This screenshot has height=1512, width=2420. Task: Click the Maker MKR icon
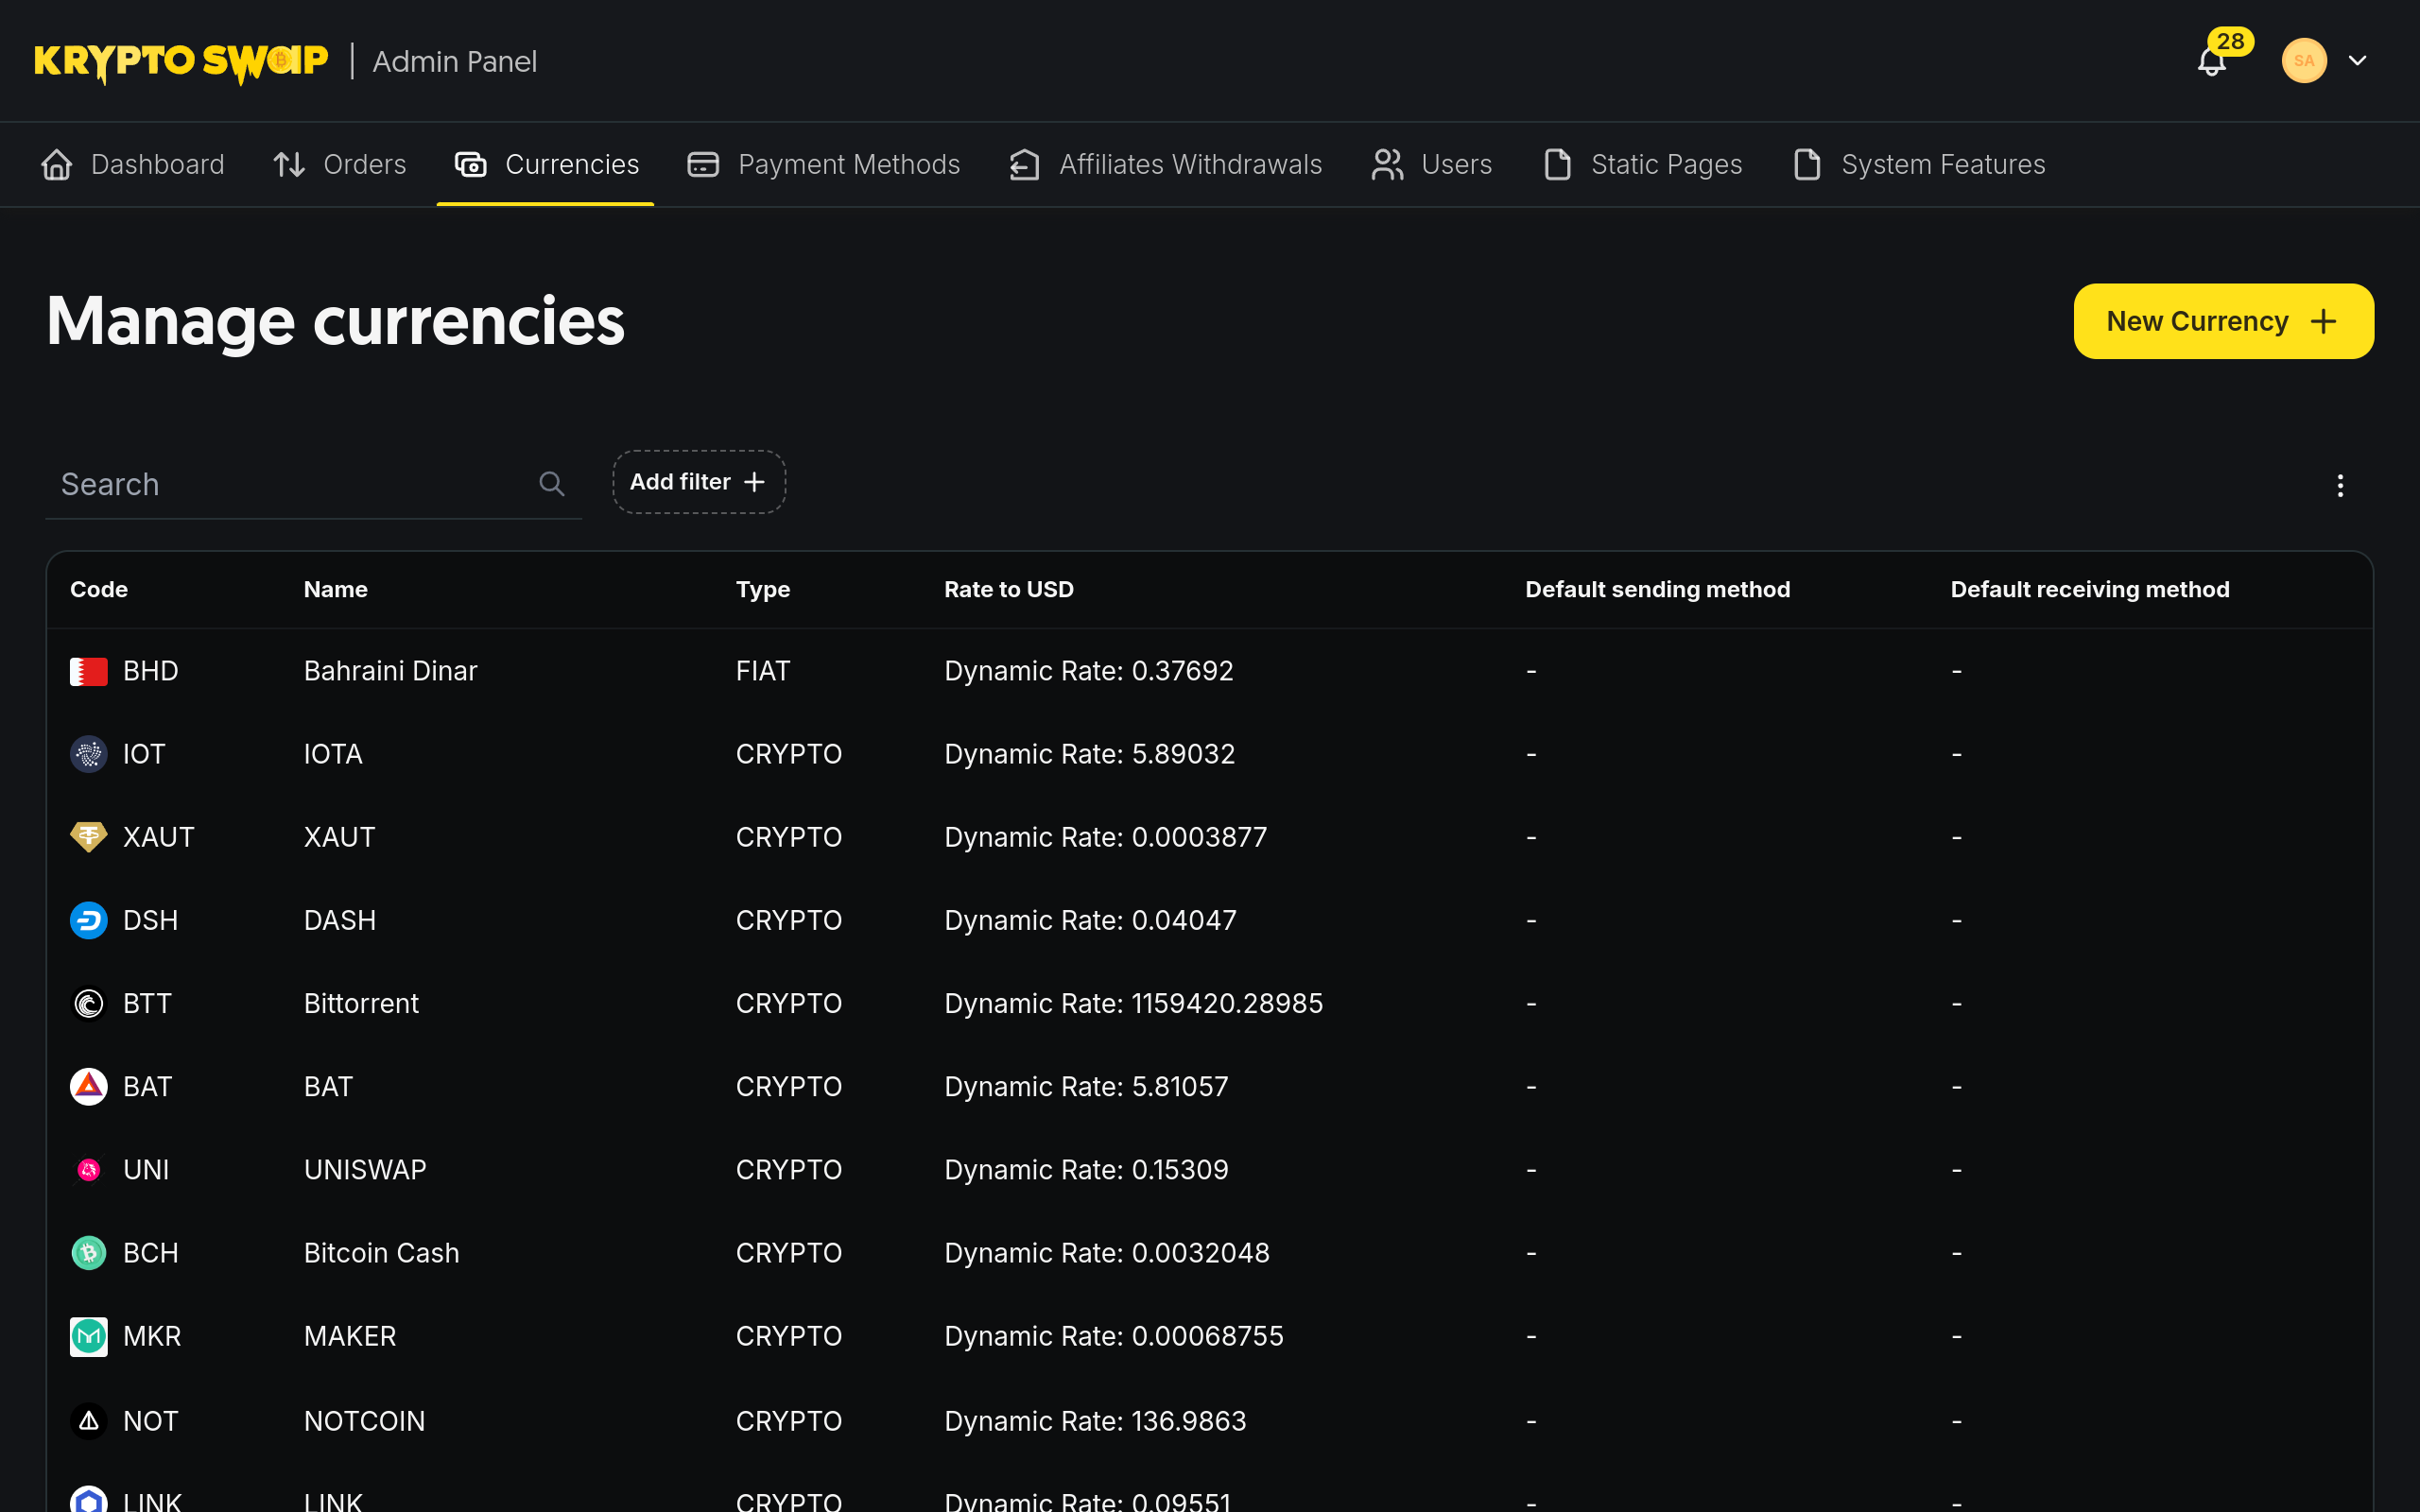point(89,1336)
